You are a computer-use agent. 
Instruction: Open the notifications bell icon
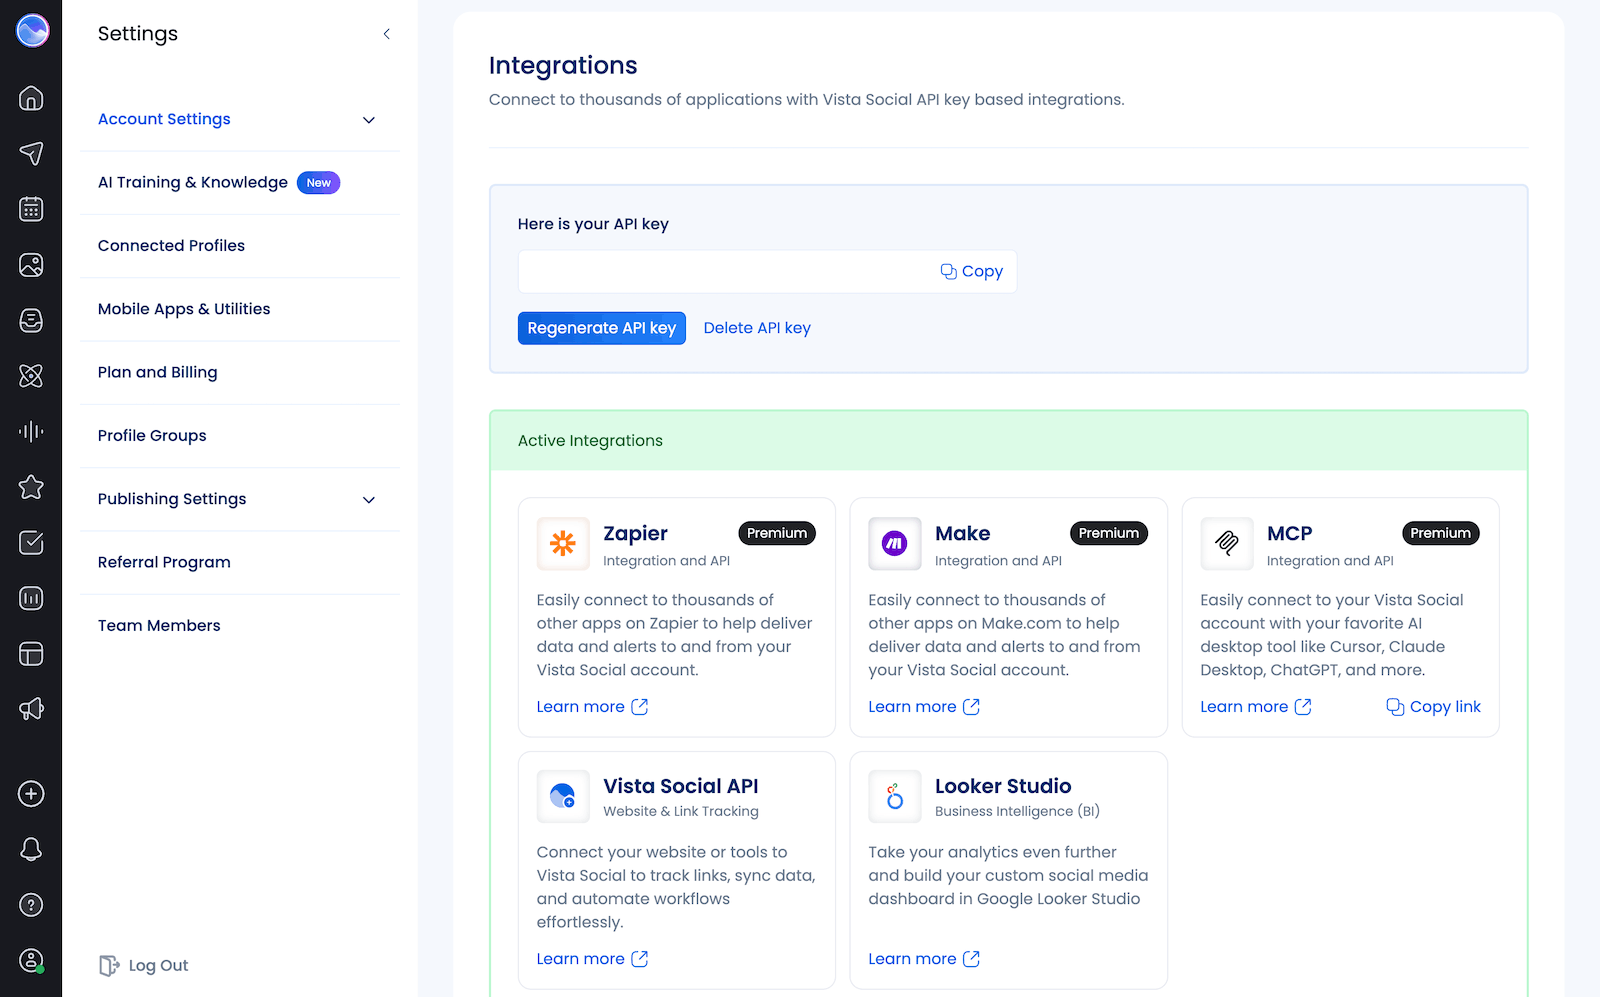point(31,849)
